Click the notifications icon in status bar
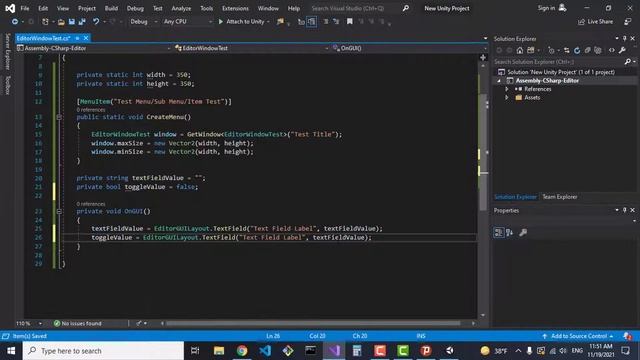Image resolution: width=640 pixels, height=360 pixels. [x=627, y=336]
